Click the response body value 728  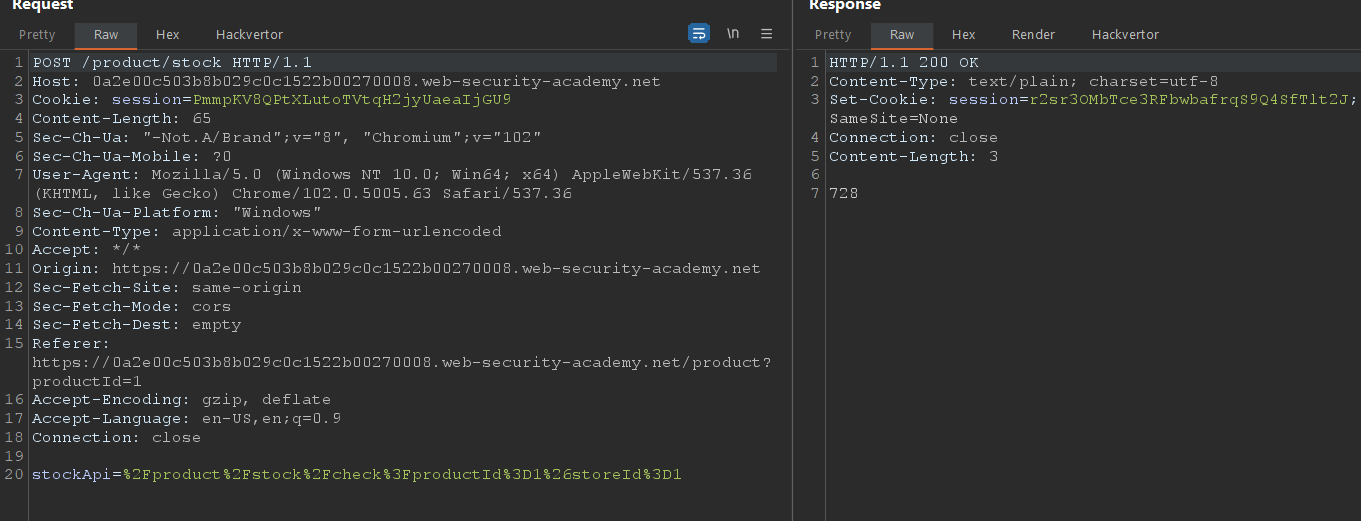pos(843,194)
